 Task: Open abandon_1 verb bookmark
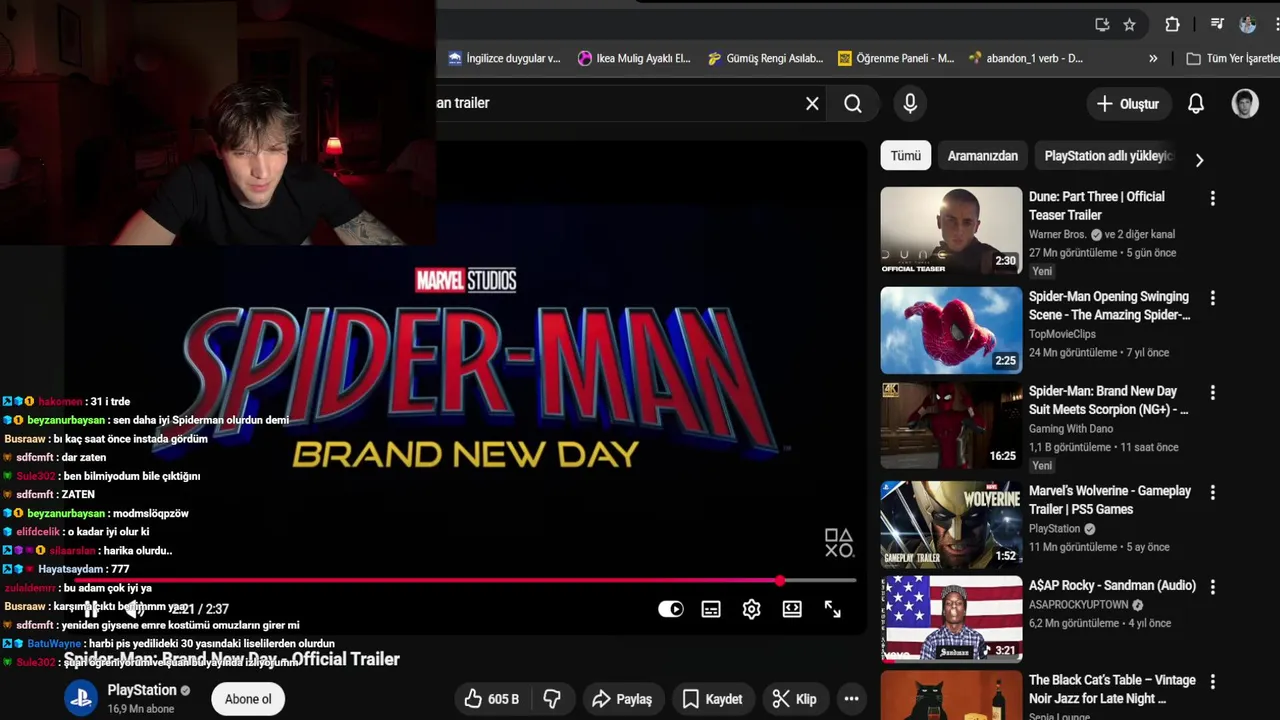[x=1026, y=59]
